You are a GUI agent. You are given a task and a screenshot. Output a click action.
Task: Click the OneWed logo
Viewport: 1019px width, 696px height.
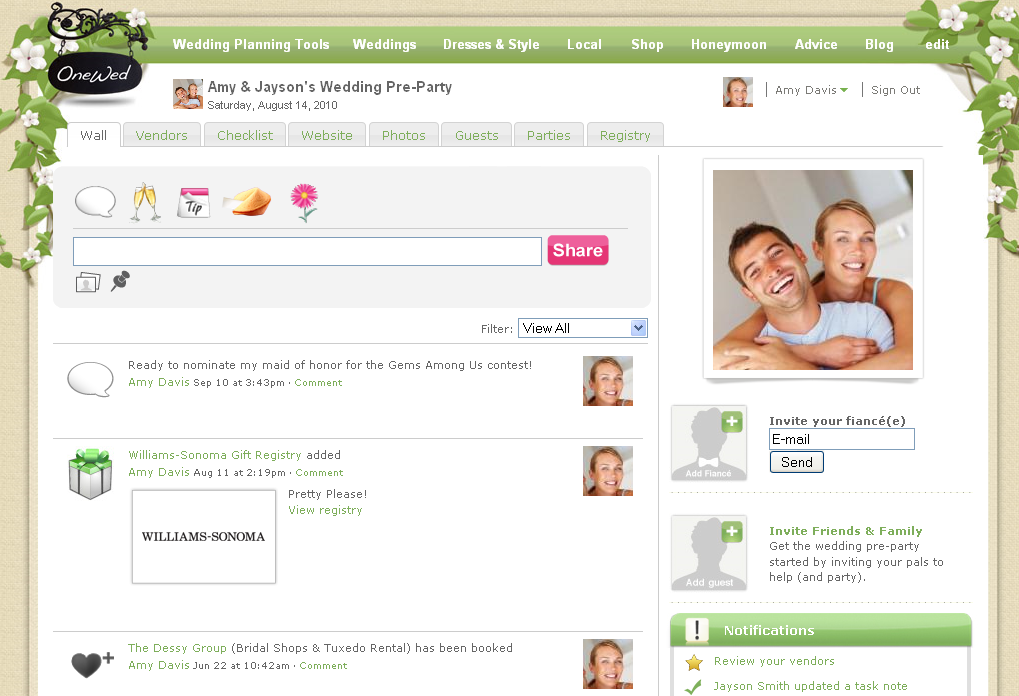94,74
